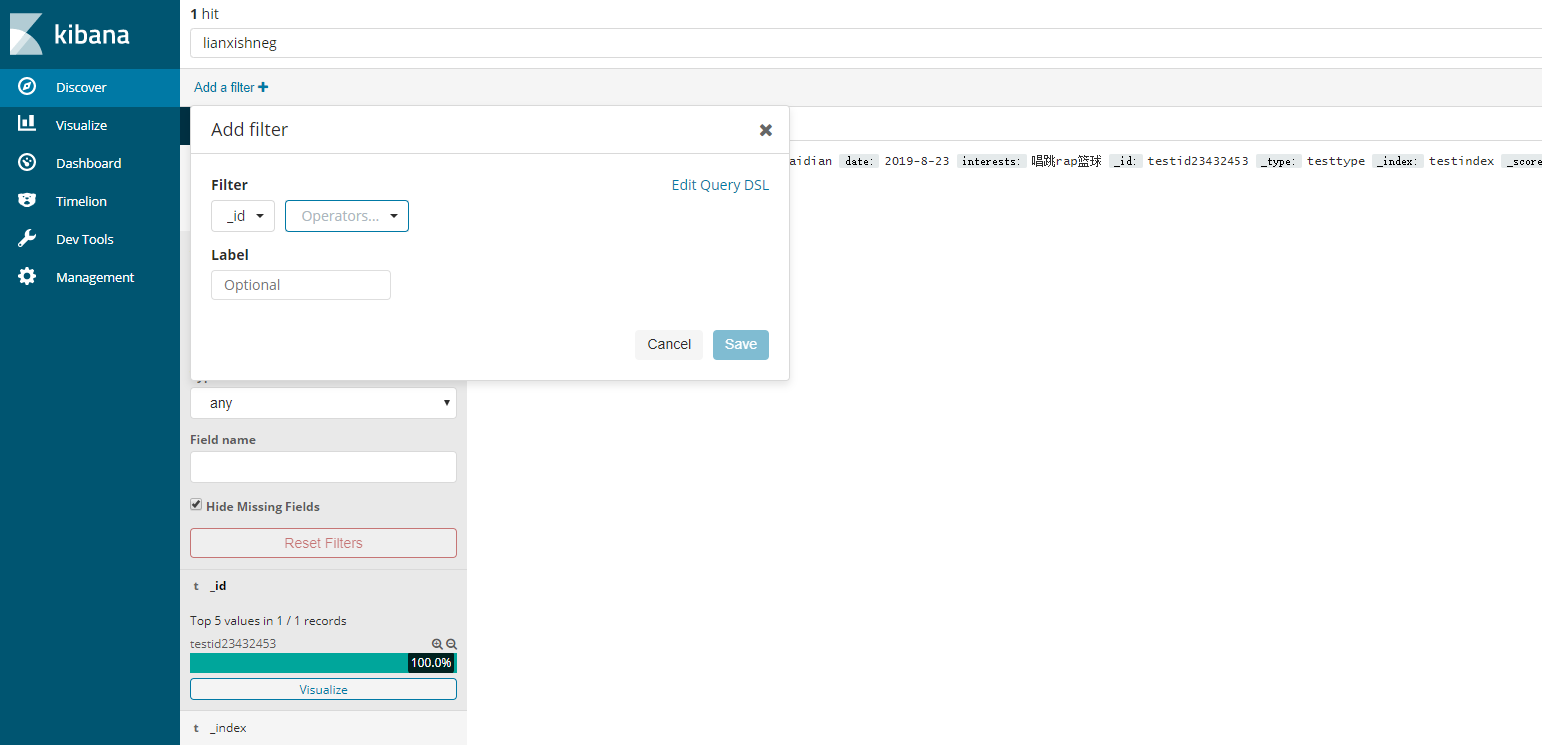
Task: Click the _index: label in document row
Action: 1399,161
